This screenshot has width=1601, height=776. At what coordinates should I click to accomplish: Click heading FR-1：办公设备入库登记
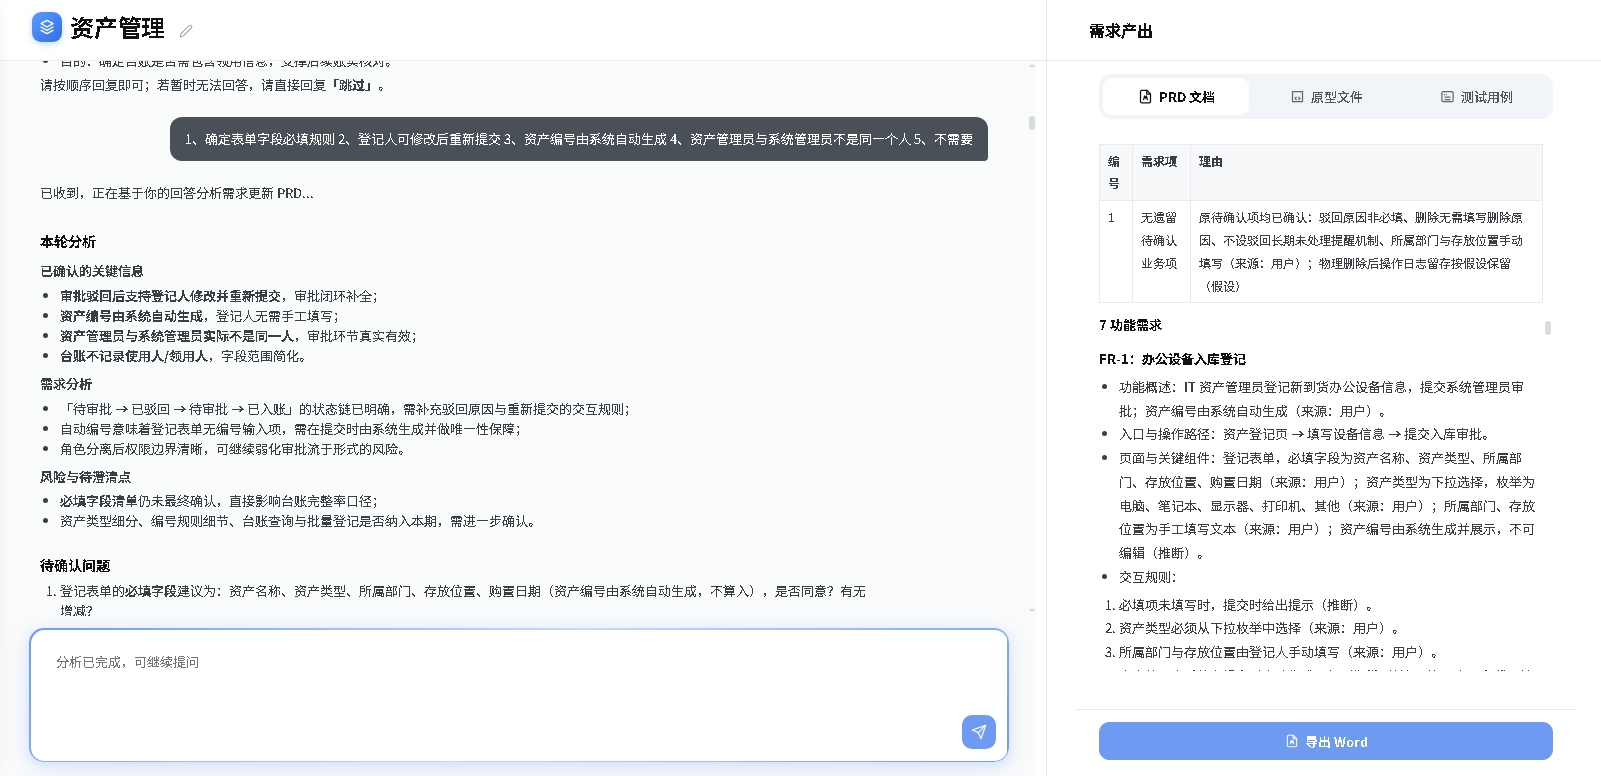click(1172, 359)
